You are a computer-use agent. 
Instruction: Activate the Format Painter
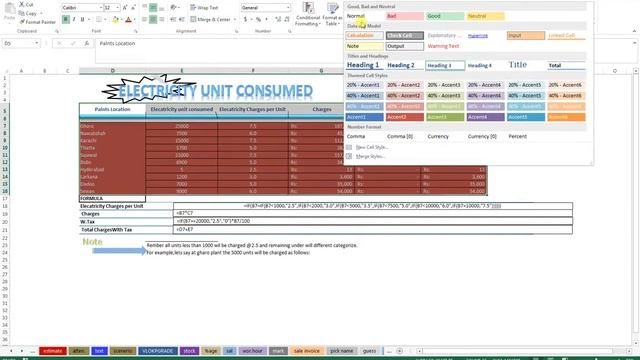point(38,22)
